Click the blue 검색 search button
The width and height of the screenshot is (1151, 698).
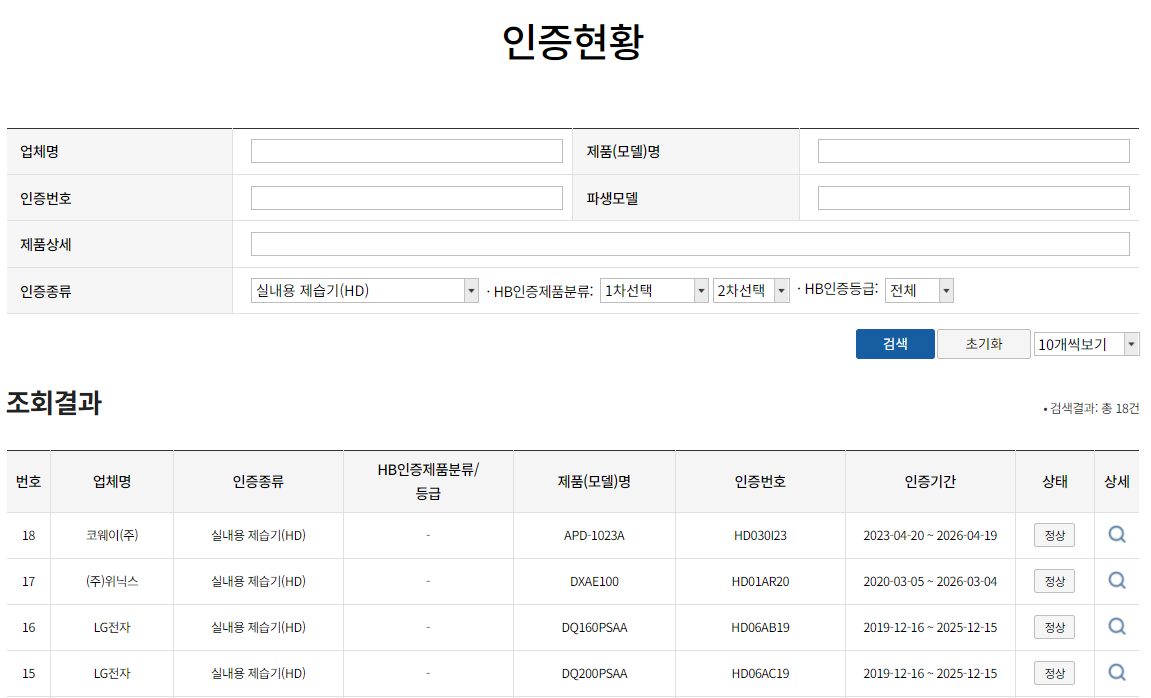click(894, 343)
